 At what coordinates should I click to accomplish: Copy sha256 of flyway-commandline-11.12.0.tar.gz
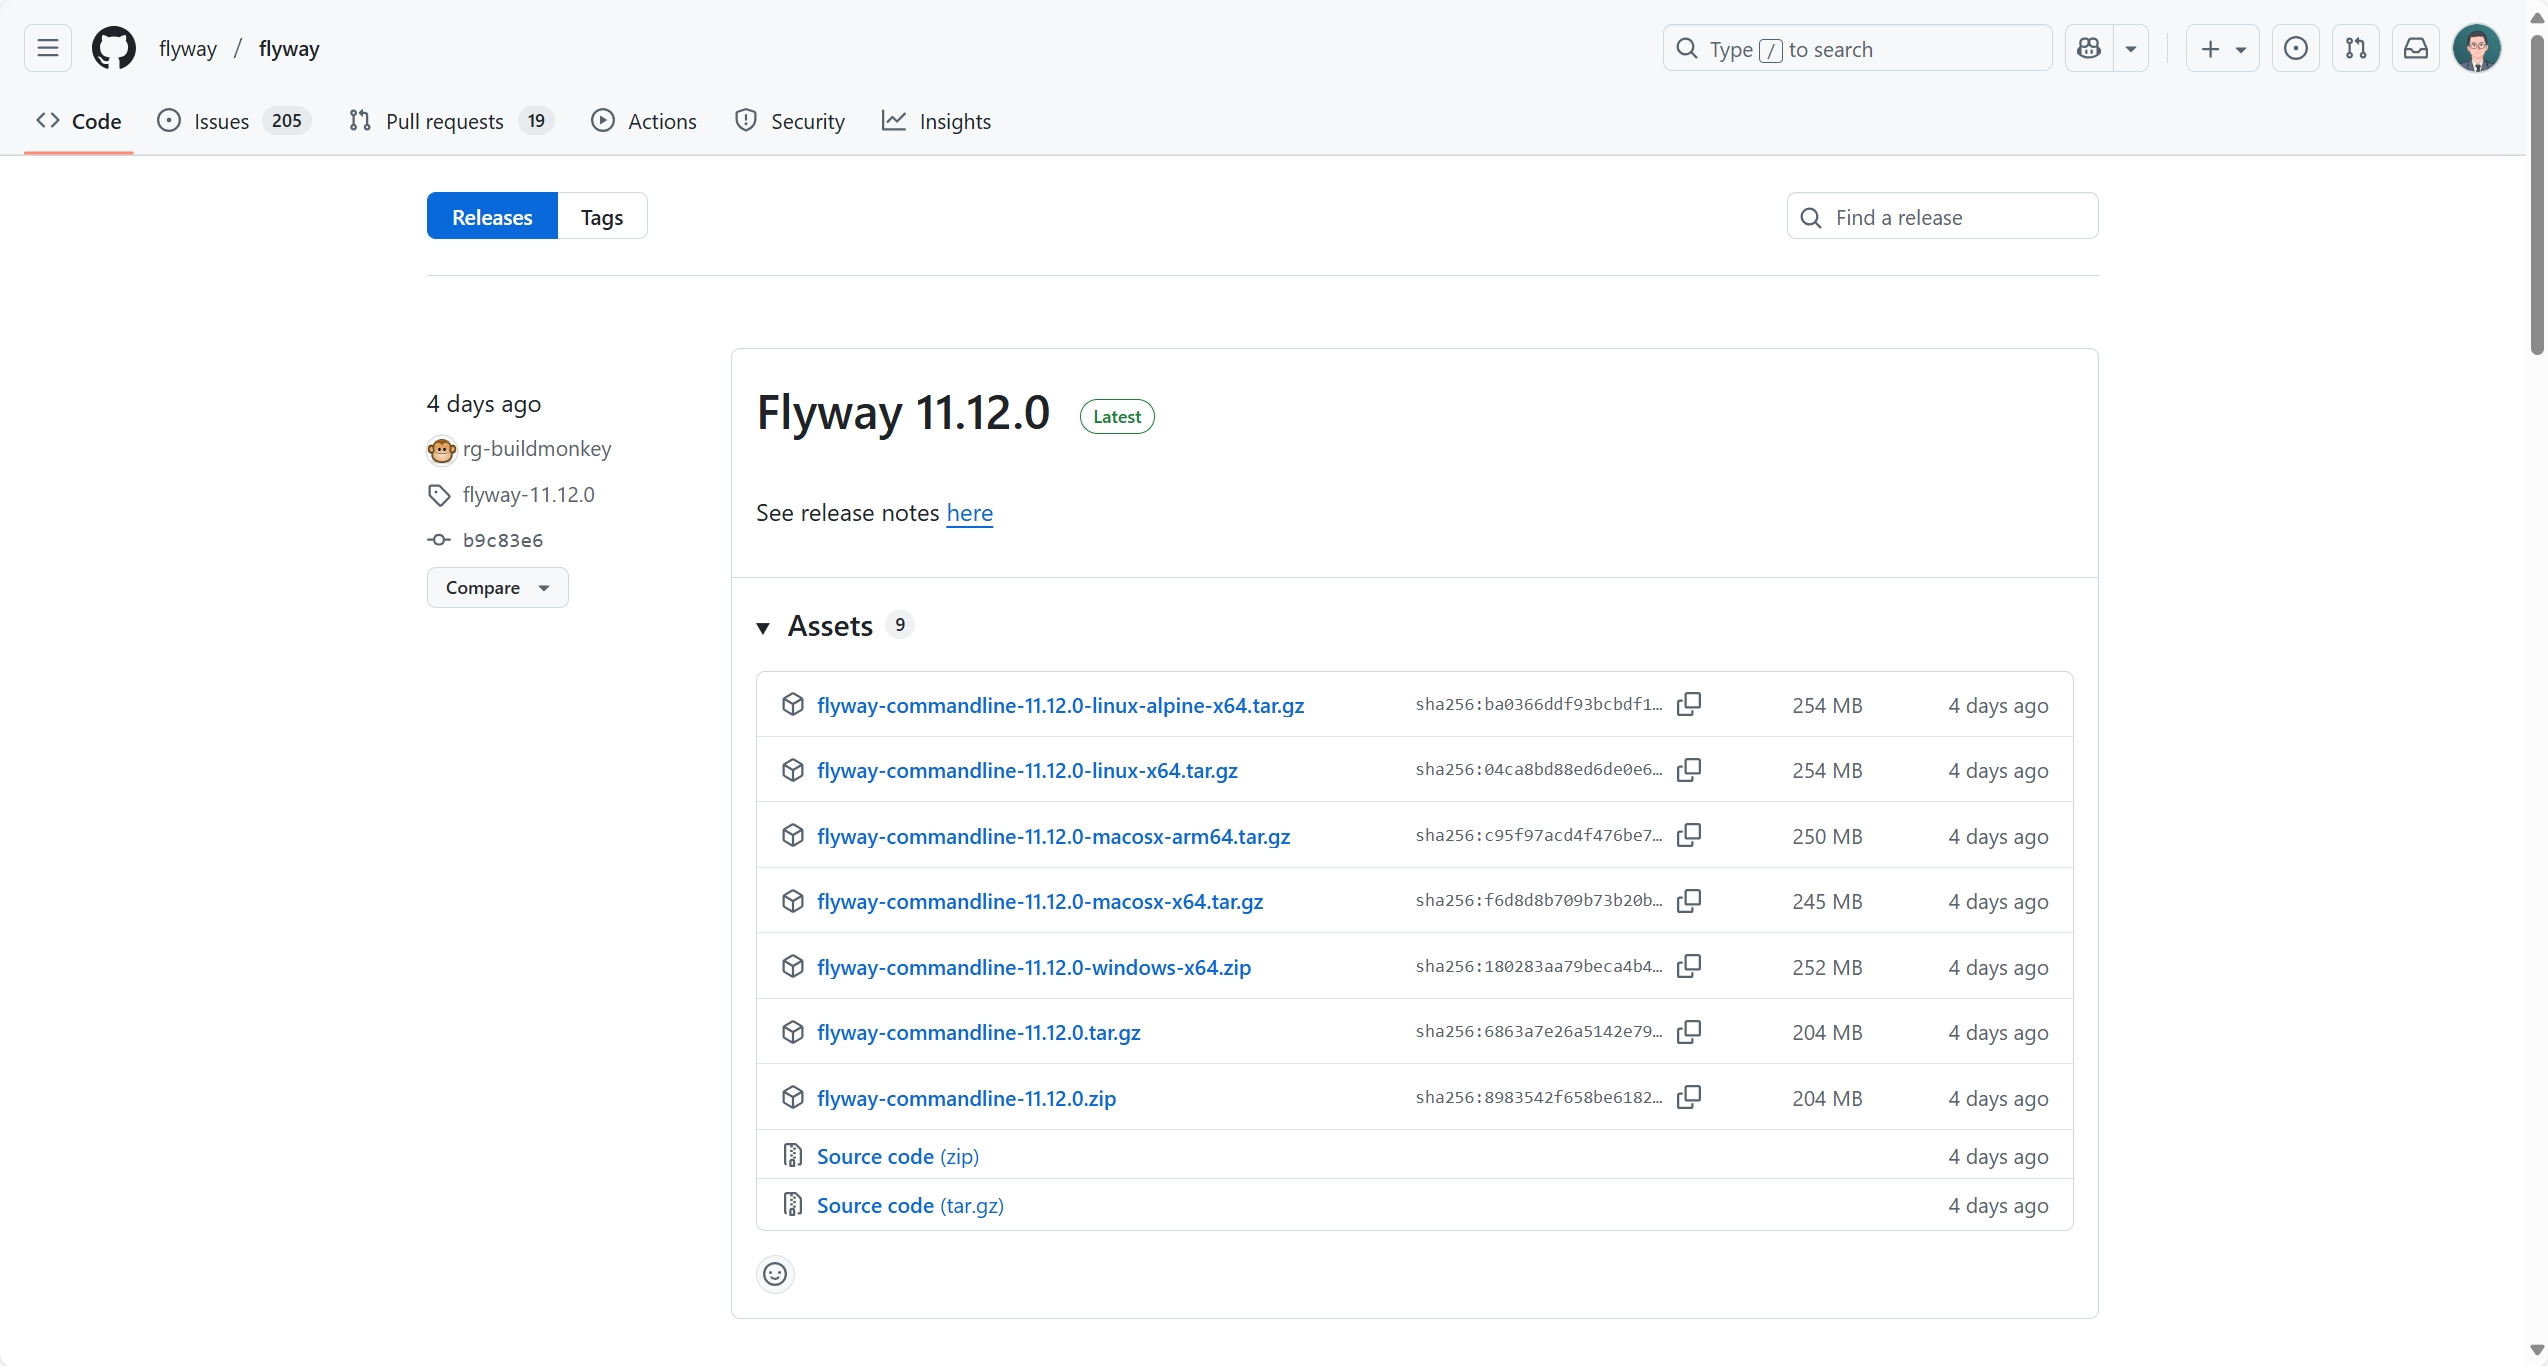(1688, 1031)
